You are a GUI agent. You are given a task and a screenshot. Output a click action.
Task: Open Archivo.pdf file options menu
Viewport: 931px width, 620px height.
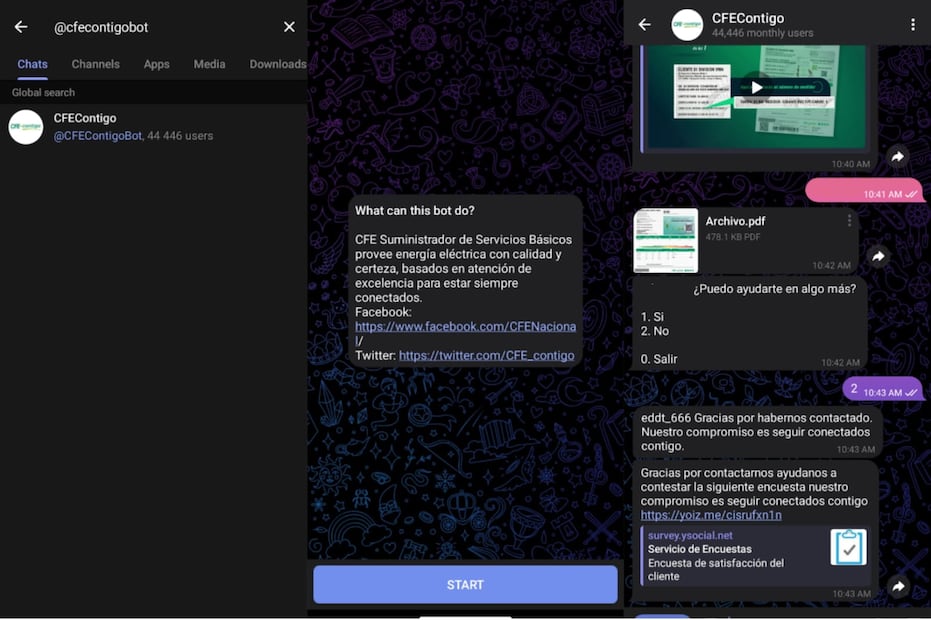849,221
